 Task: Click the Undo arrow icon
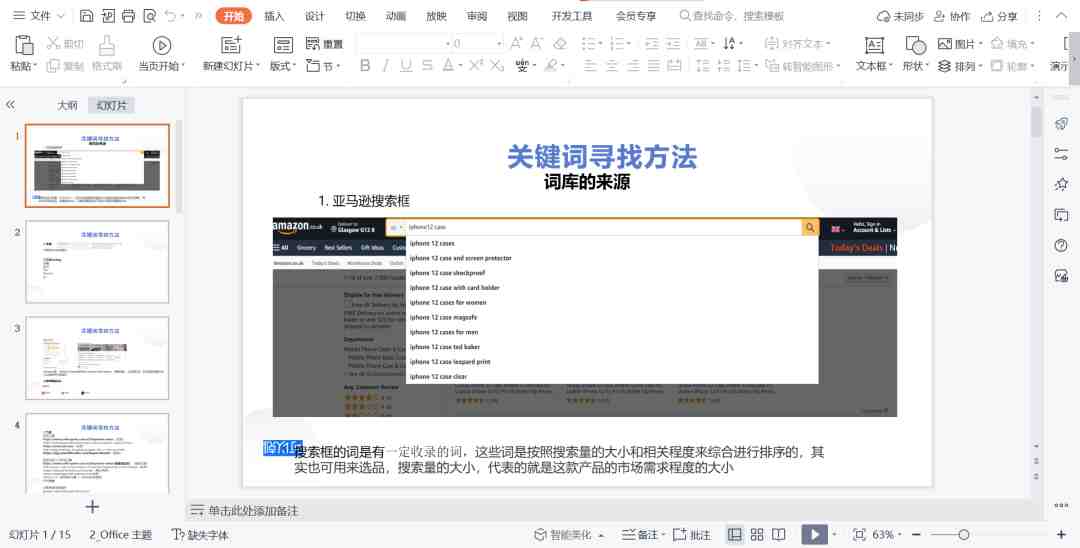coord(170,15)
